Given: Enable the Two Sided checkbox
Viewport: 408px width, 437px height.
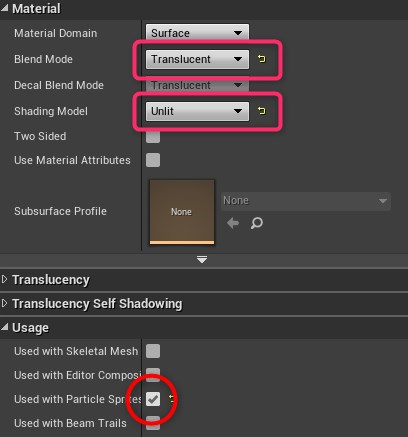Looking at the screenshot, I should point(153,137).
